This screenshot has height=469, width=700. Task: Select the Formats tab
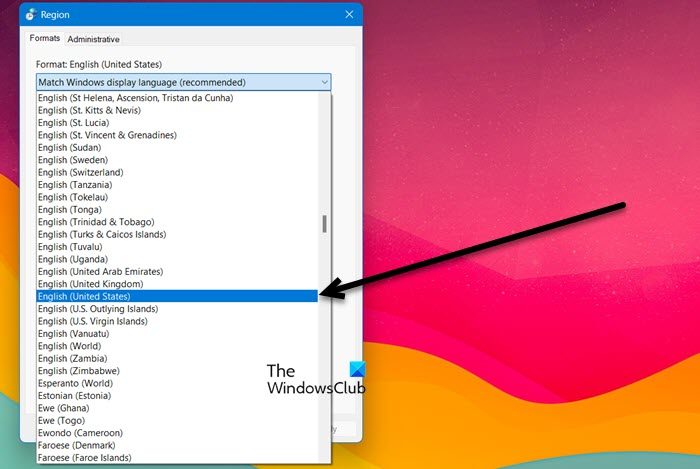(x=45, y=38)
